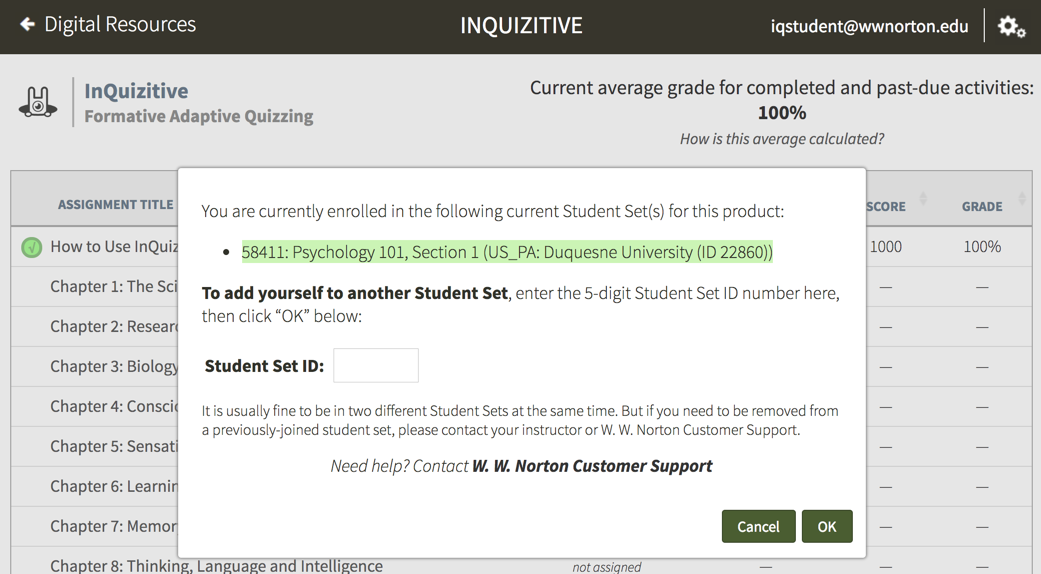Open the Chapter 3 Biology assignment row
Viewport: 1041px width, 574px height.
[x=114, y=366]
